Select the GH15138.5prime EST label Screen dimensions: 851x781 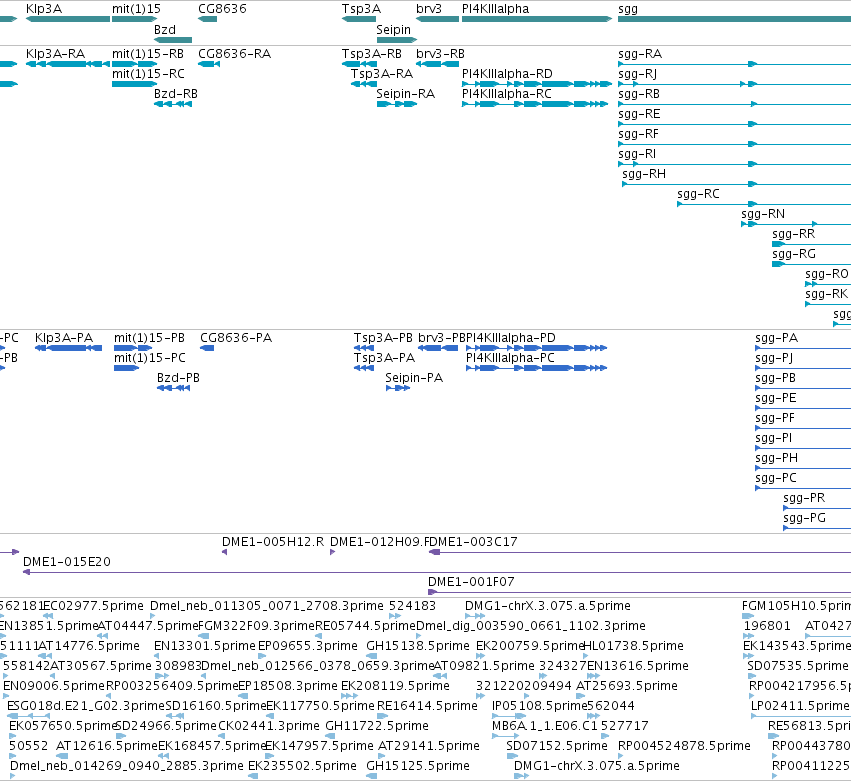(x=418, y=646)
